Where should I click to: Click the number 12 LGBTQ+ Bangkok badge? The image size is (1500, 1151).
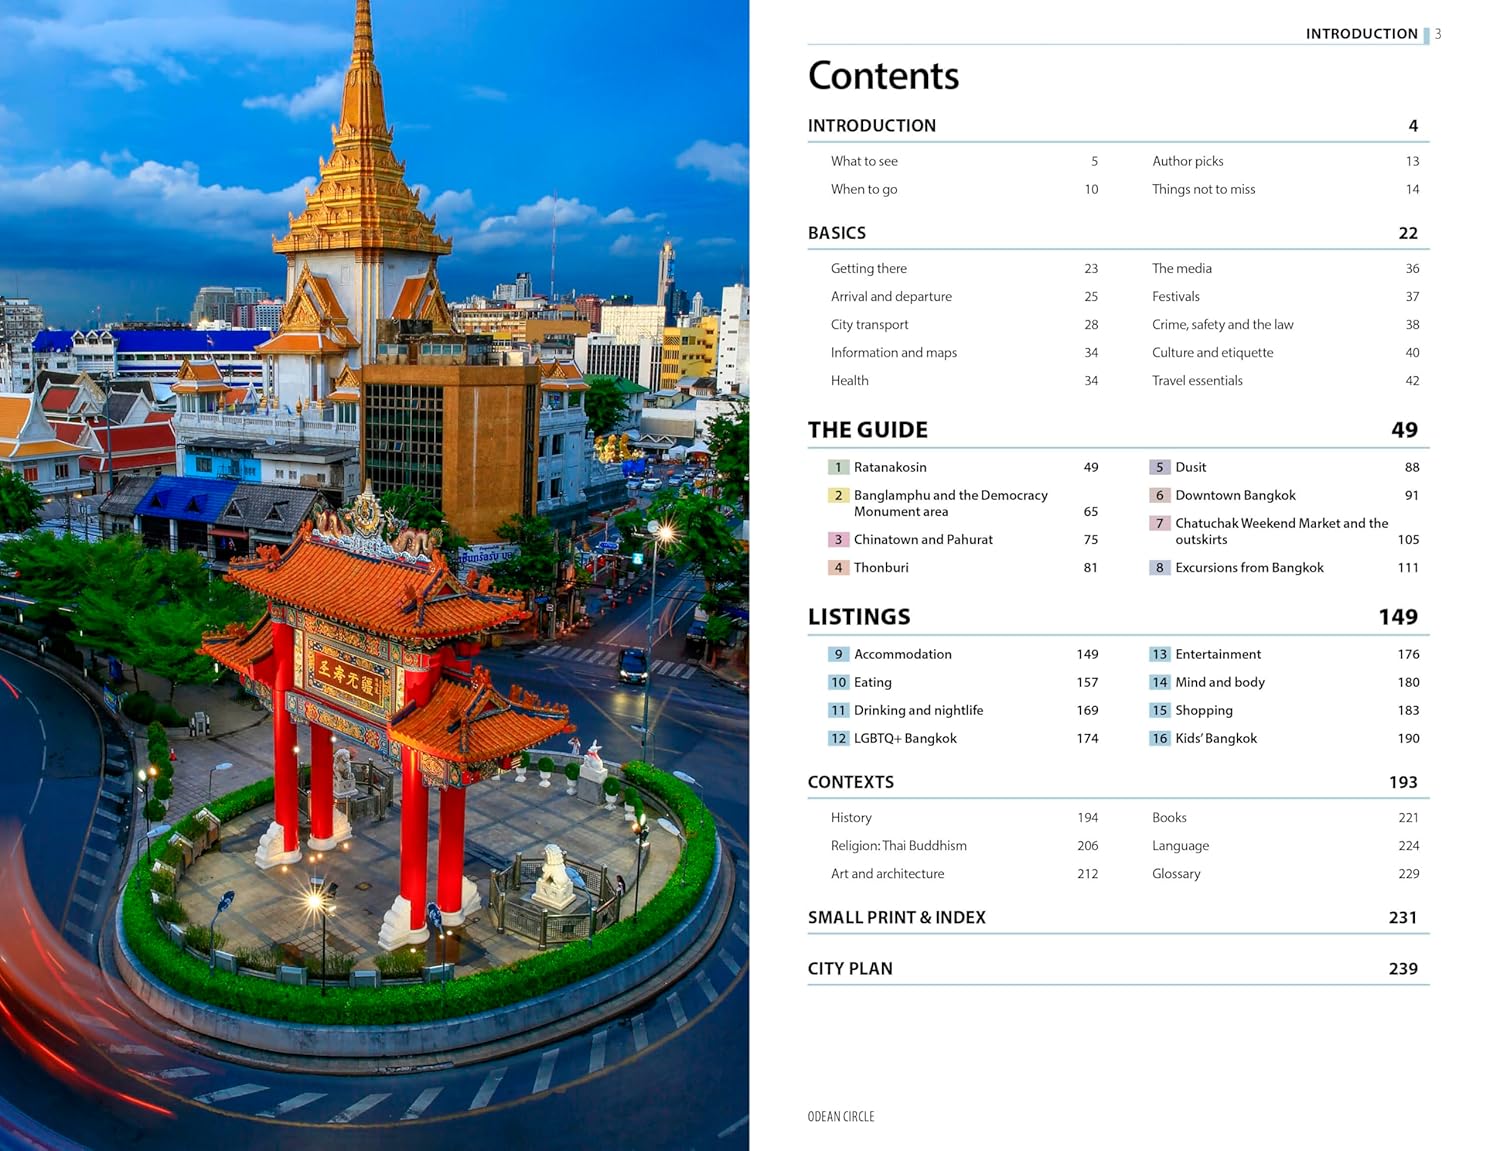coord(838,738)
